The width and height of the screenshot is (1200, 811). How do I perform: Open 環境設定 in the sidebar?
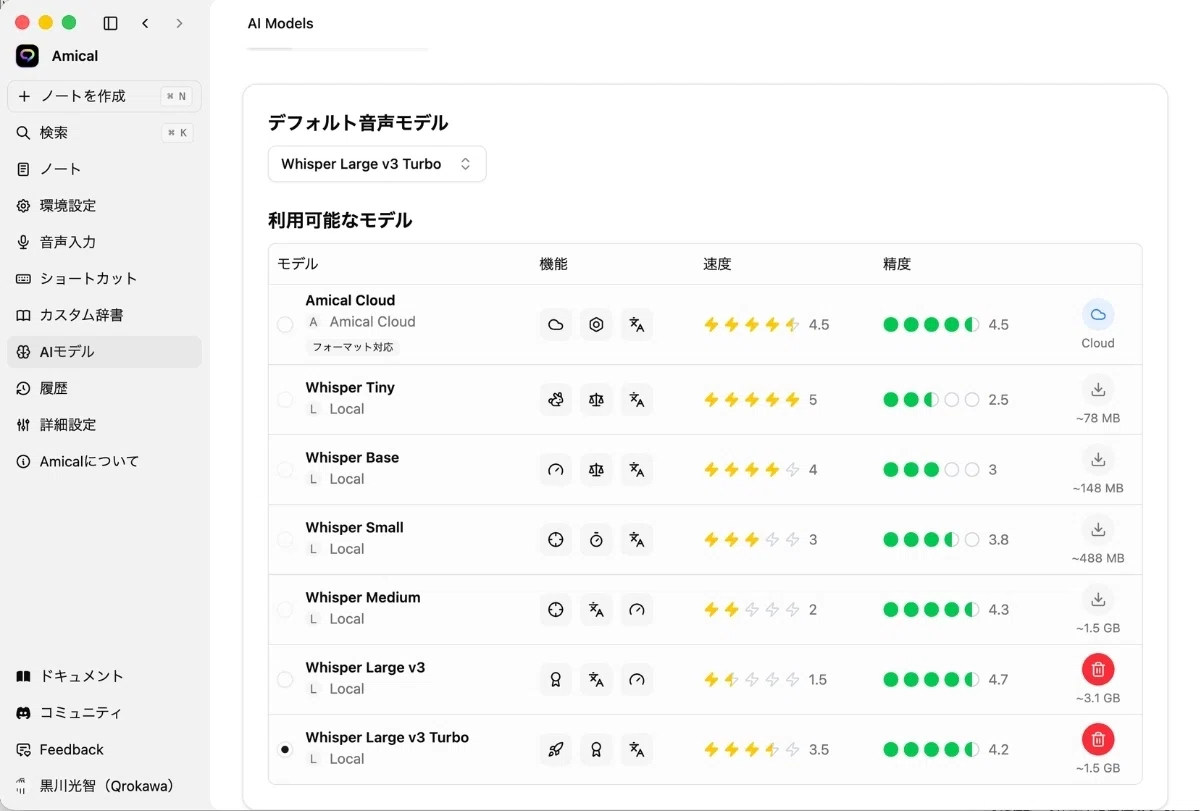[x=104, y=206]
